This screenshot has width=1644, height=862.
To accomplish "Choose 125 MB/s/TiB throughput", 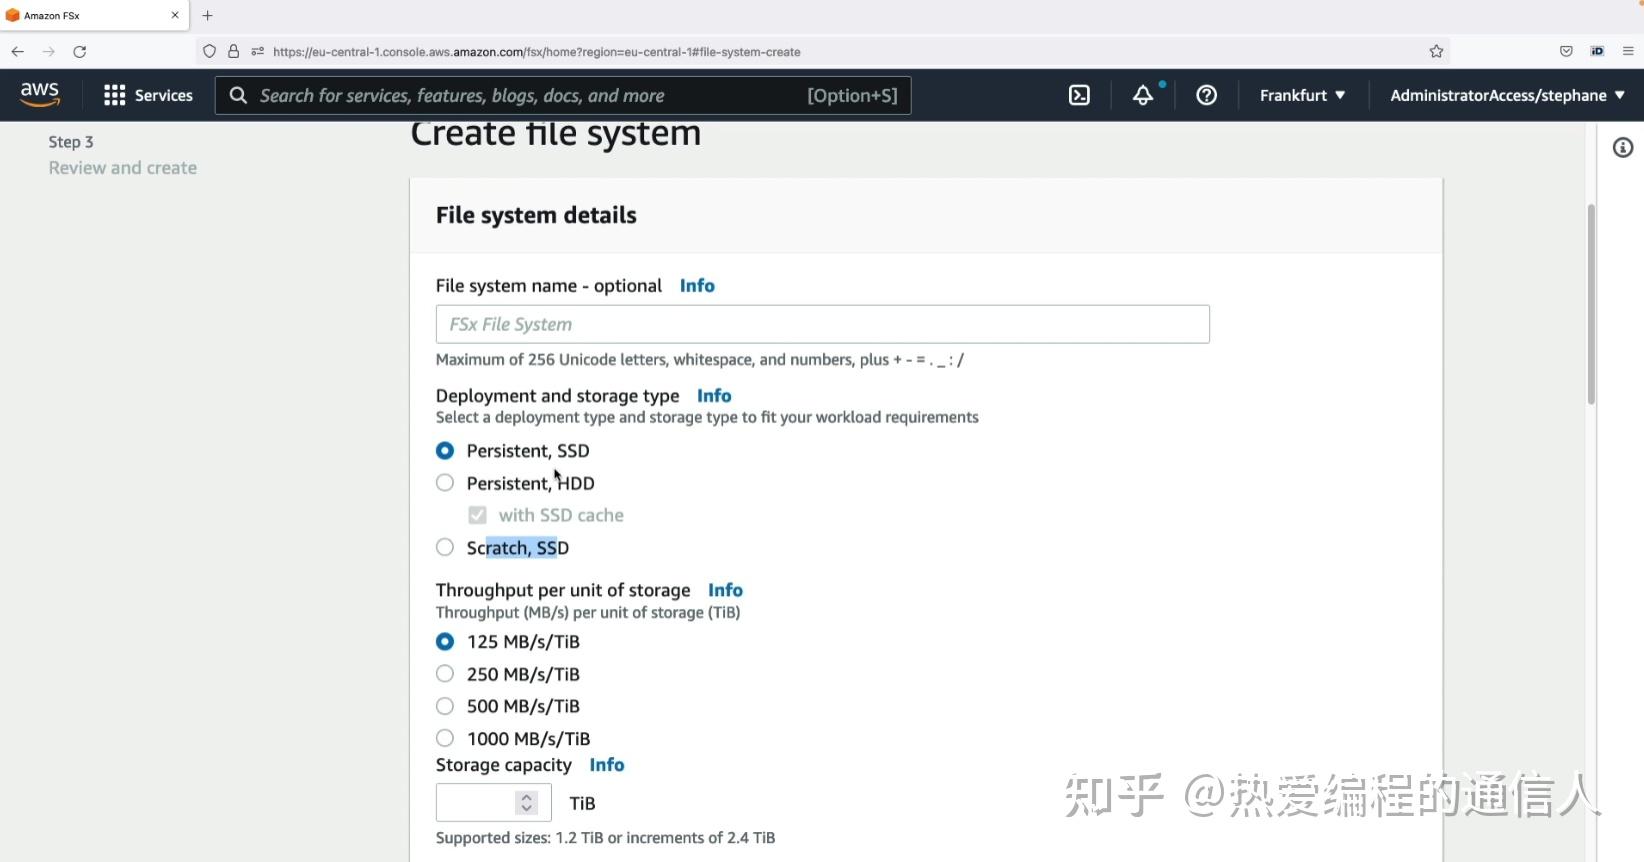I will (x=445, y=642).
